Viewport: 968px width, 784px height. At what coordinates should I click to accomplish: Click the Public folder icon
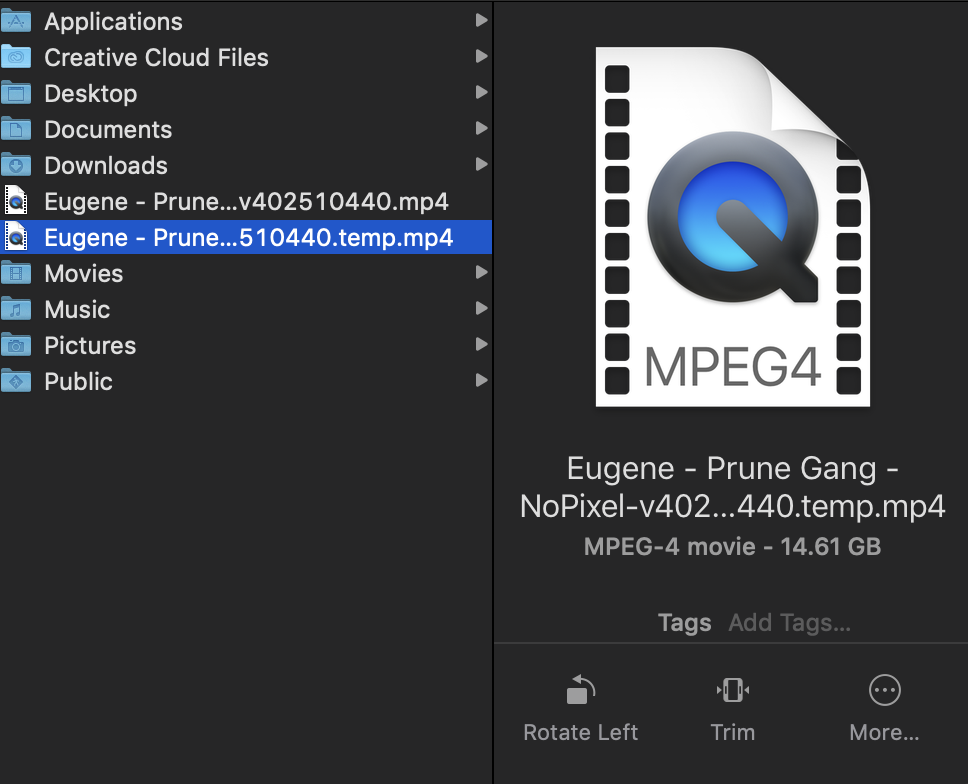click(x=16, y=380)
